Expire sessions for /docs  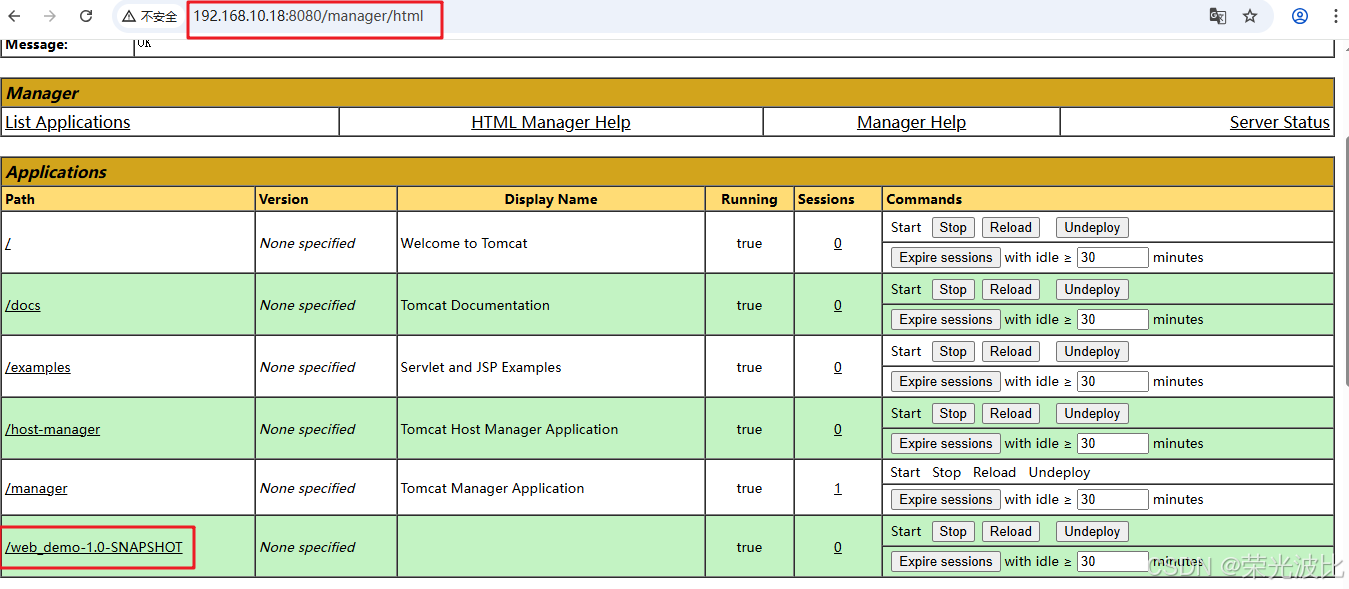click(x=946, y=319)
